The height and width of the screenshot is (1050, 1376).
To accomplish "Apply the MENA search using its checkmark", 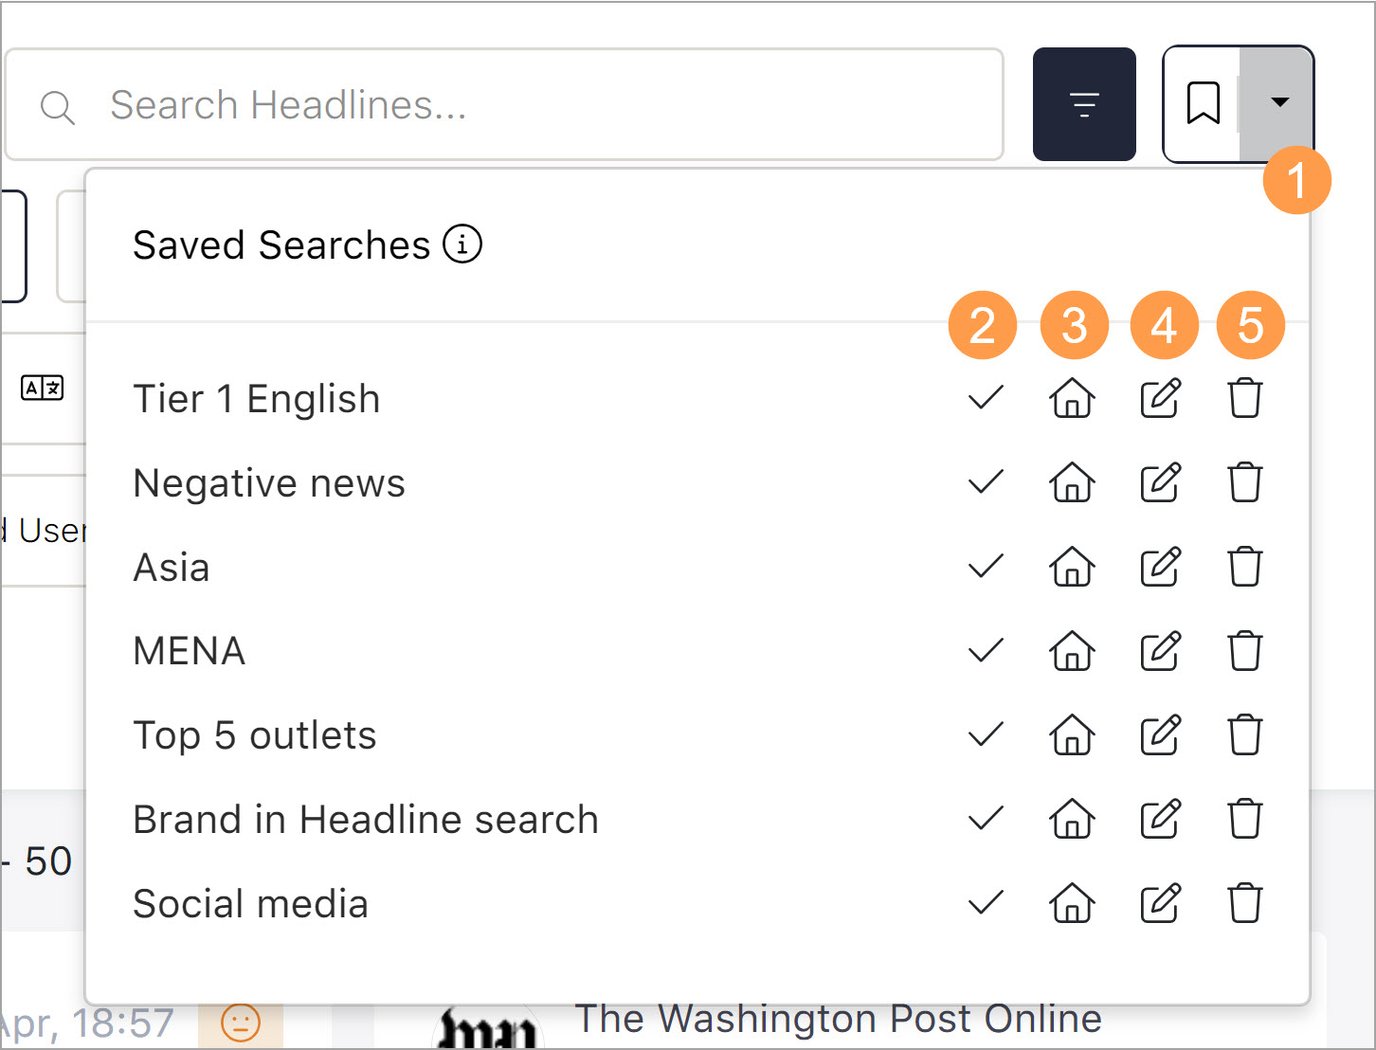I will [x=985, y=651].
